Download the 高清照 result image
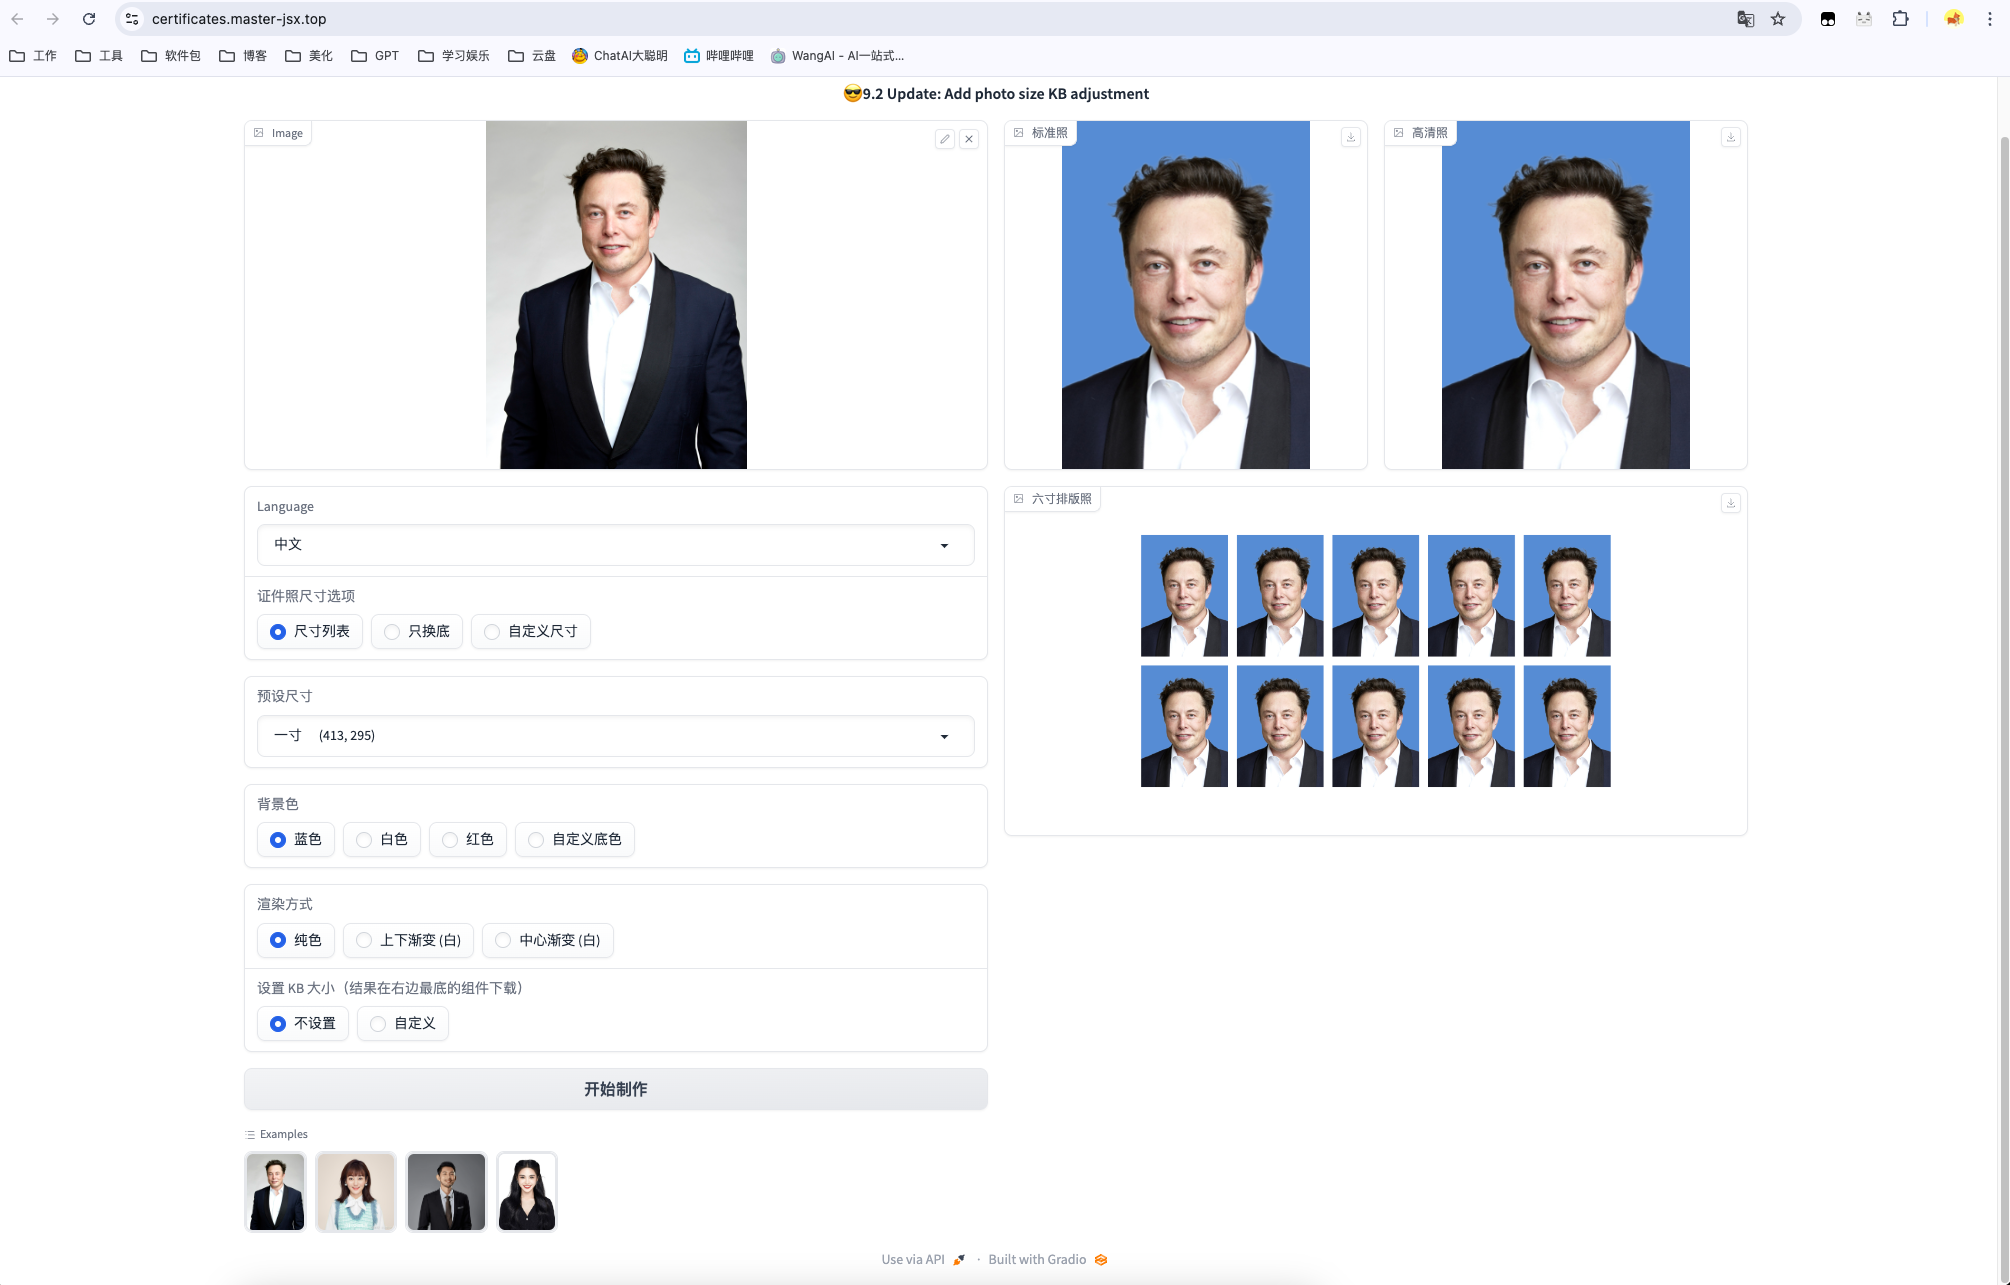Viewport: 2010px width, 1285px height. point(1731,137)
